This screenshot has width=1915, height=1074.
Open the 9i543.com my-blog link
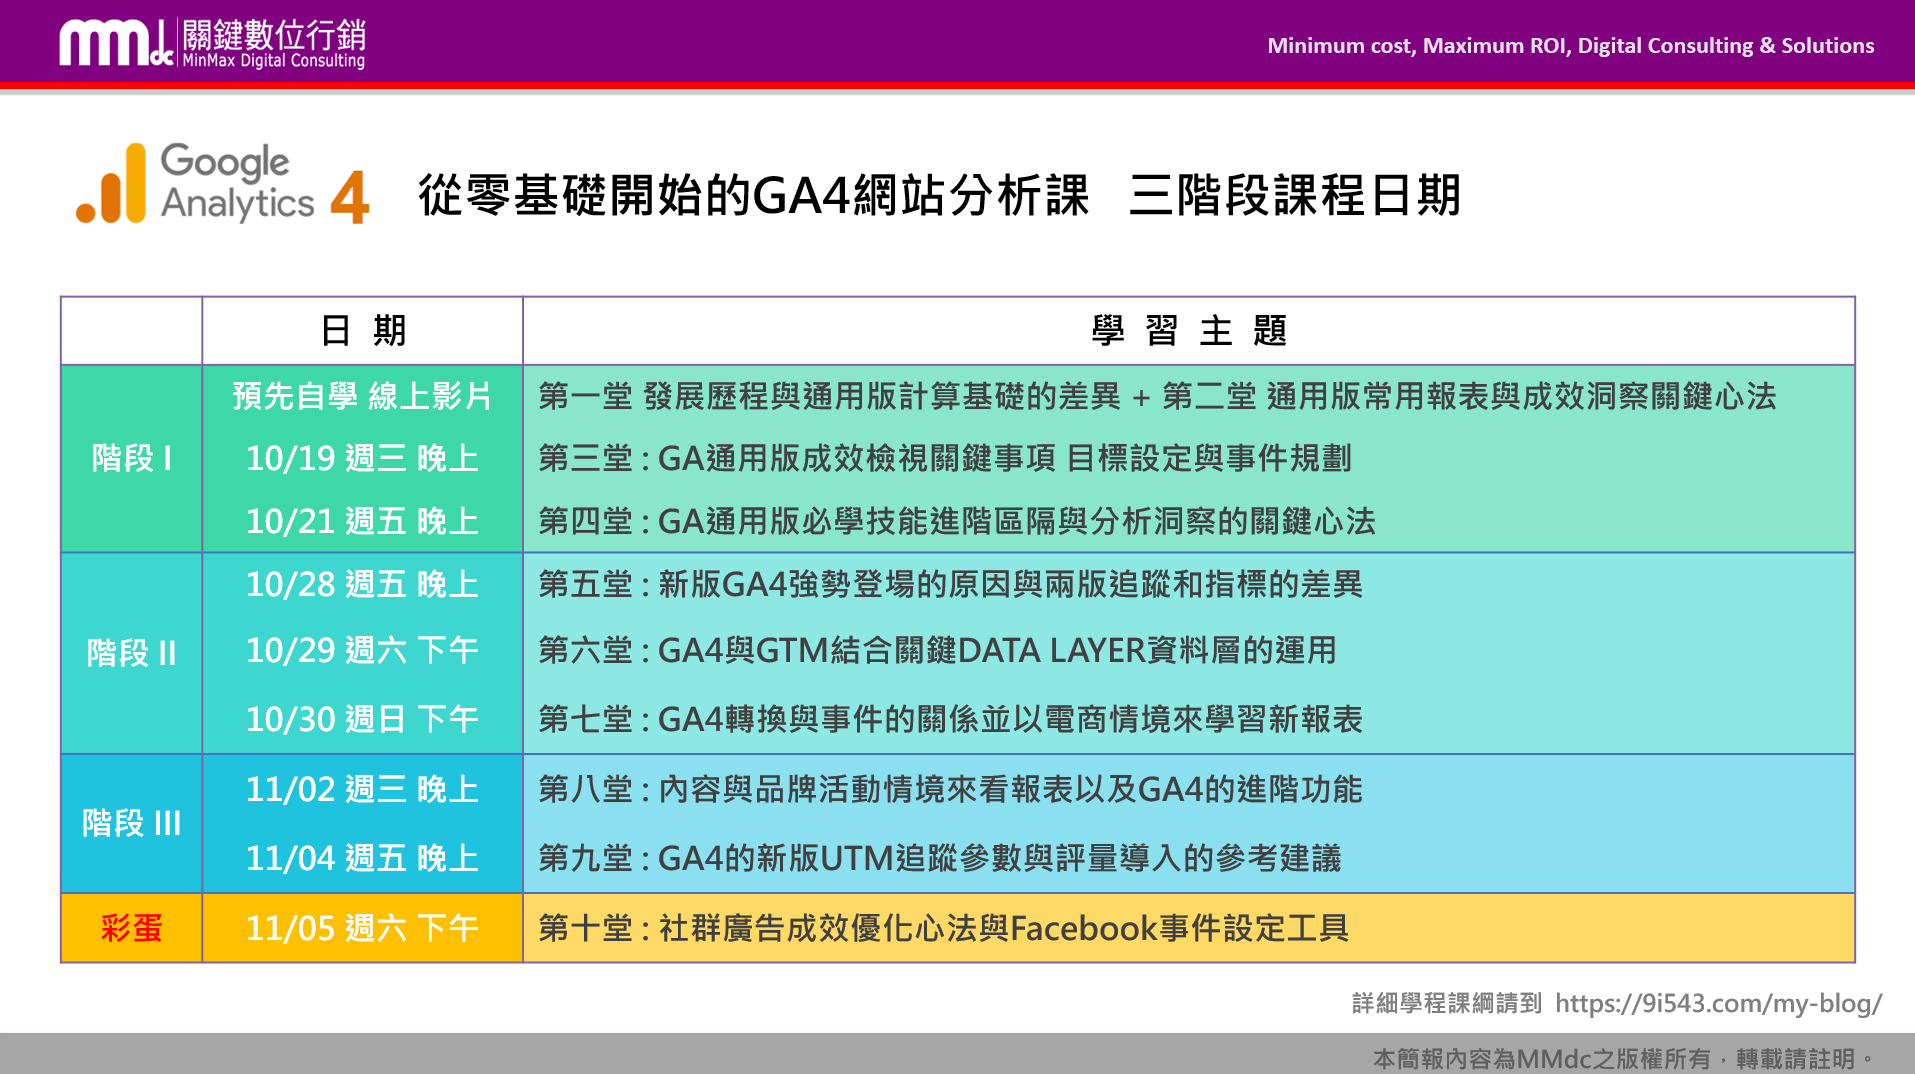(1718, 1003)
